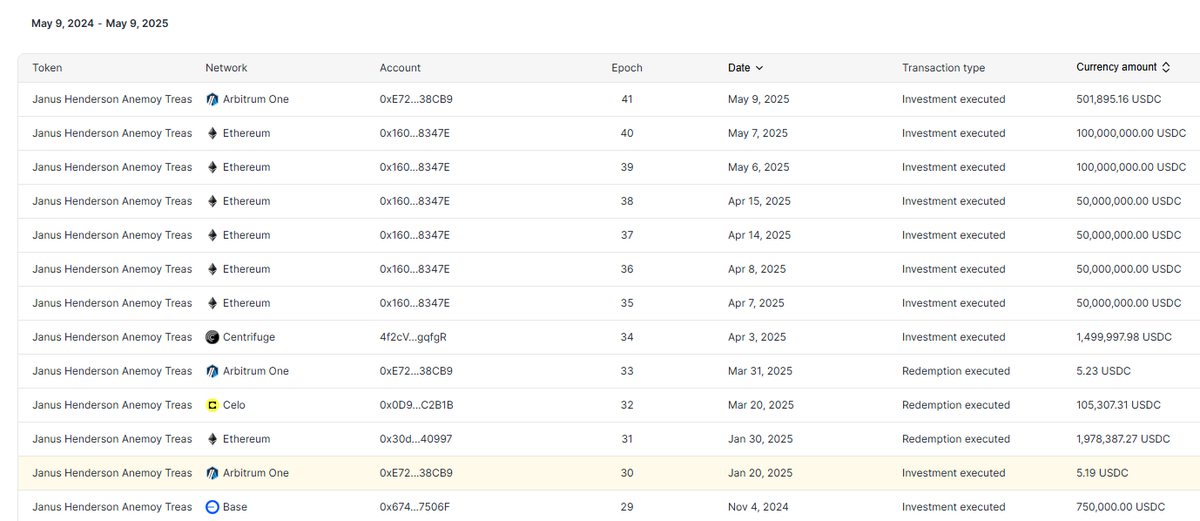Click the amount 501,895.16 USDC
This screenshot has width=1200, height=521.
click(x=1117, y=100)
